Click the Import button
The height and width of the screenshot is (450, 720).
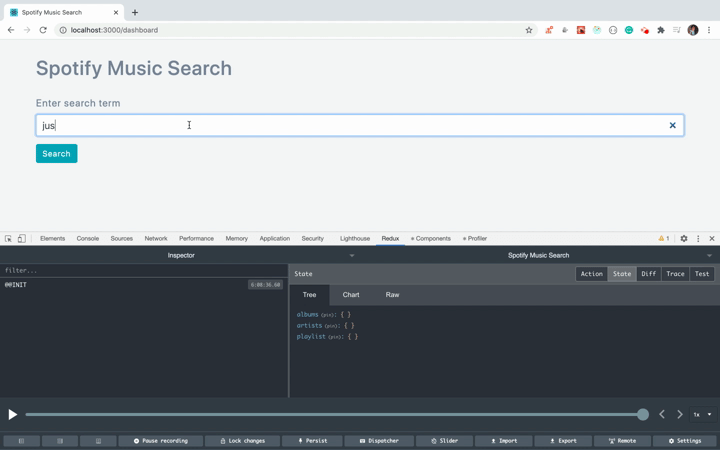[503, 441]
